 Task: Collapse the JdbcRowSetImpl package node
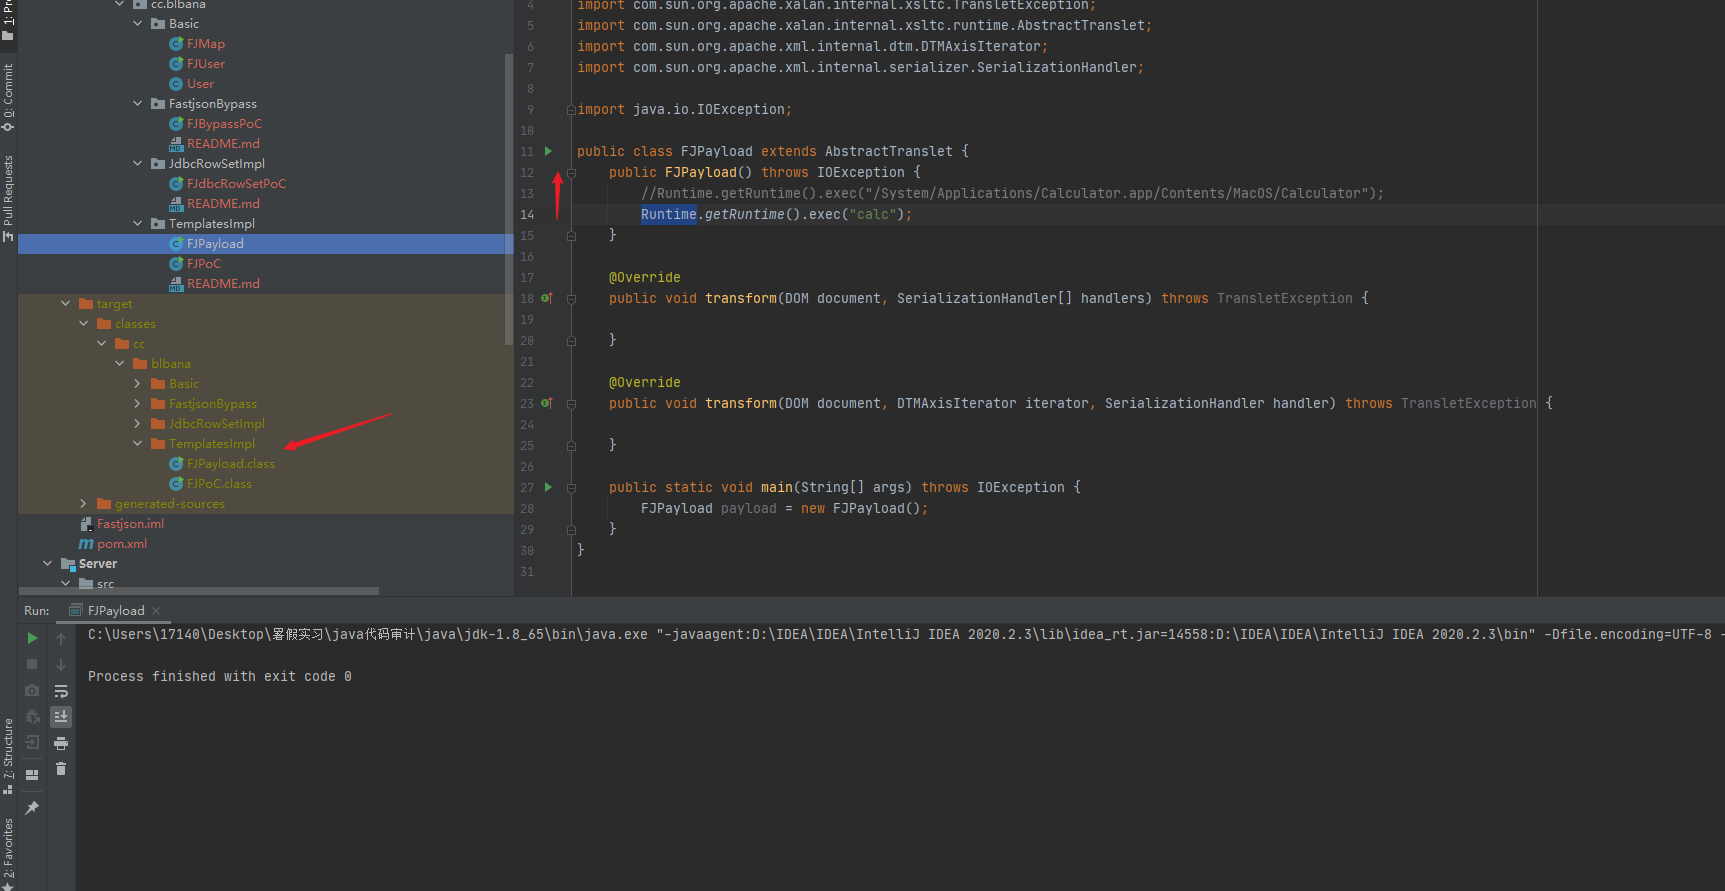coord(138,163)
